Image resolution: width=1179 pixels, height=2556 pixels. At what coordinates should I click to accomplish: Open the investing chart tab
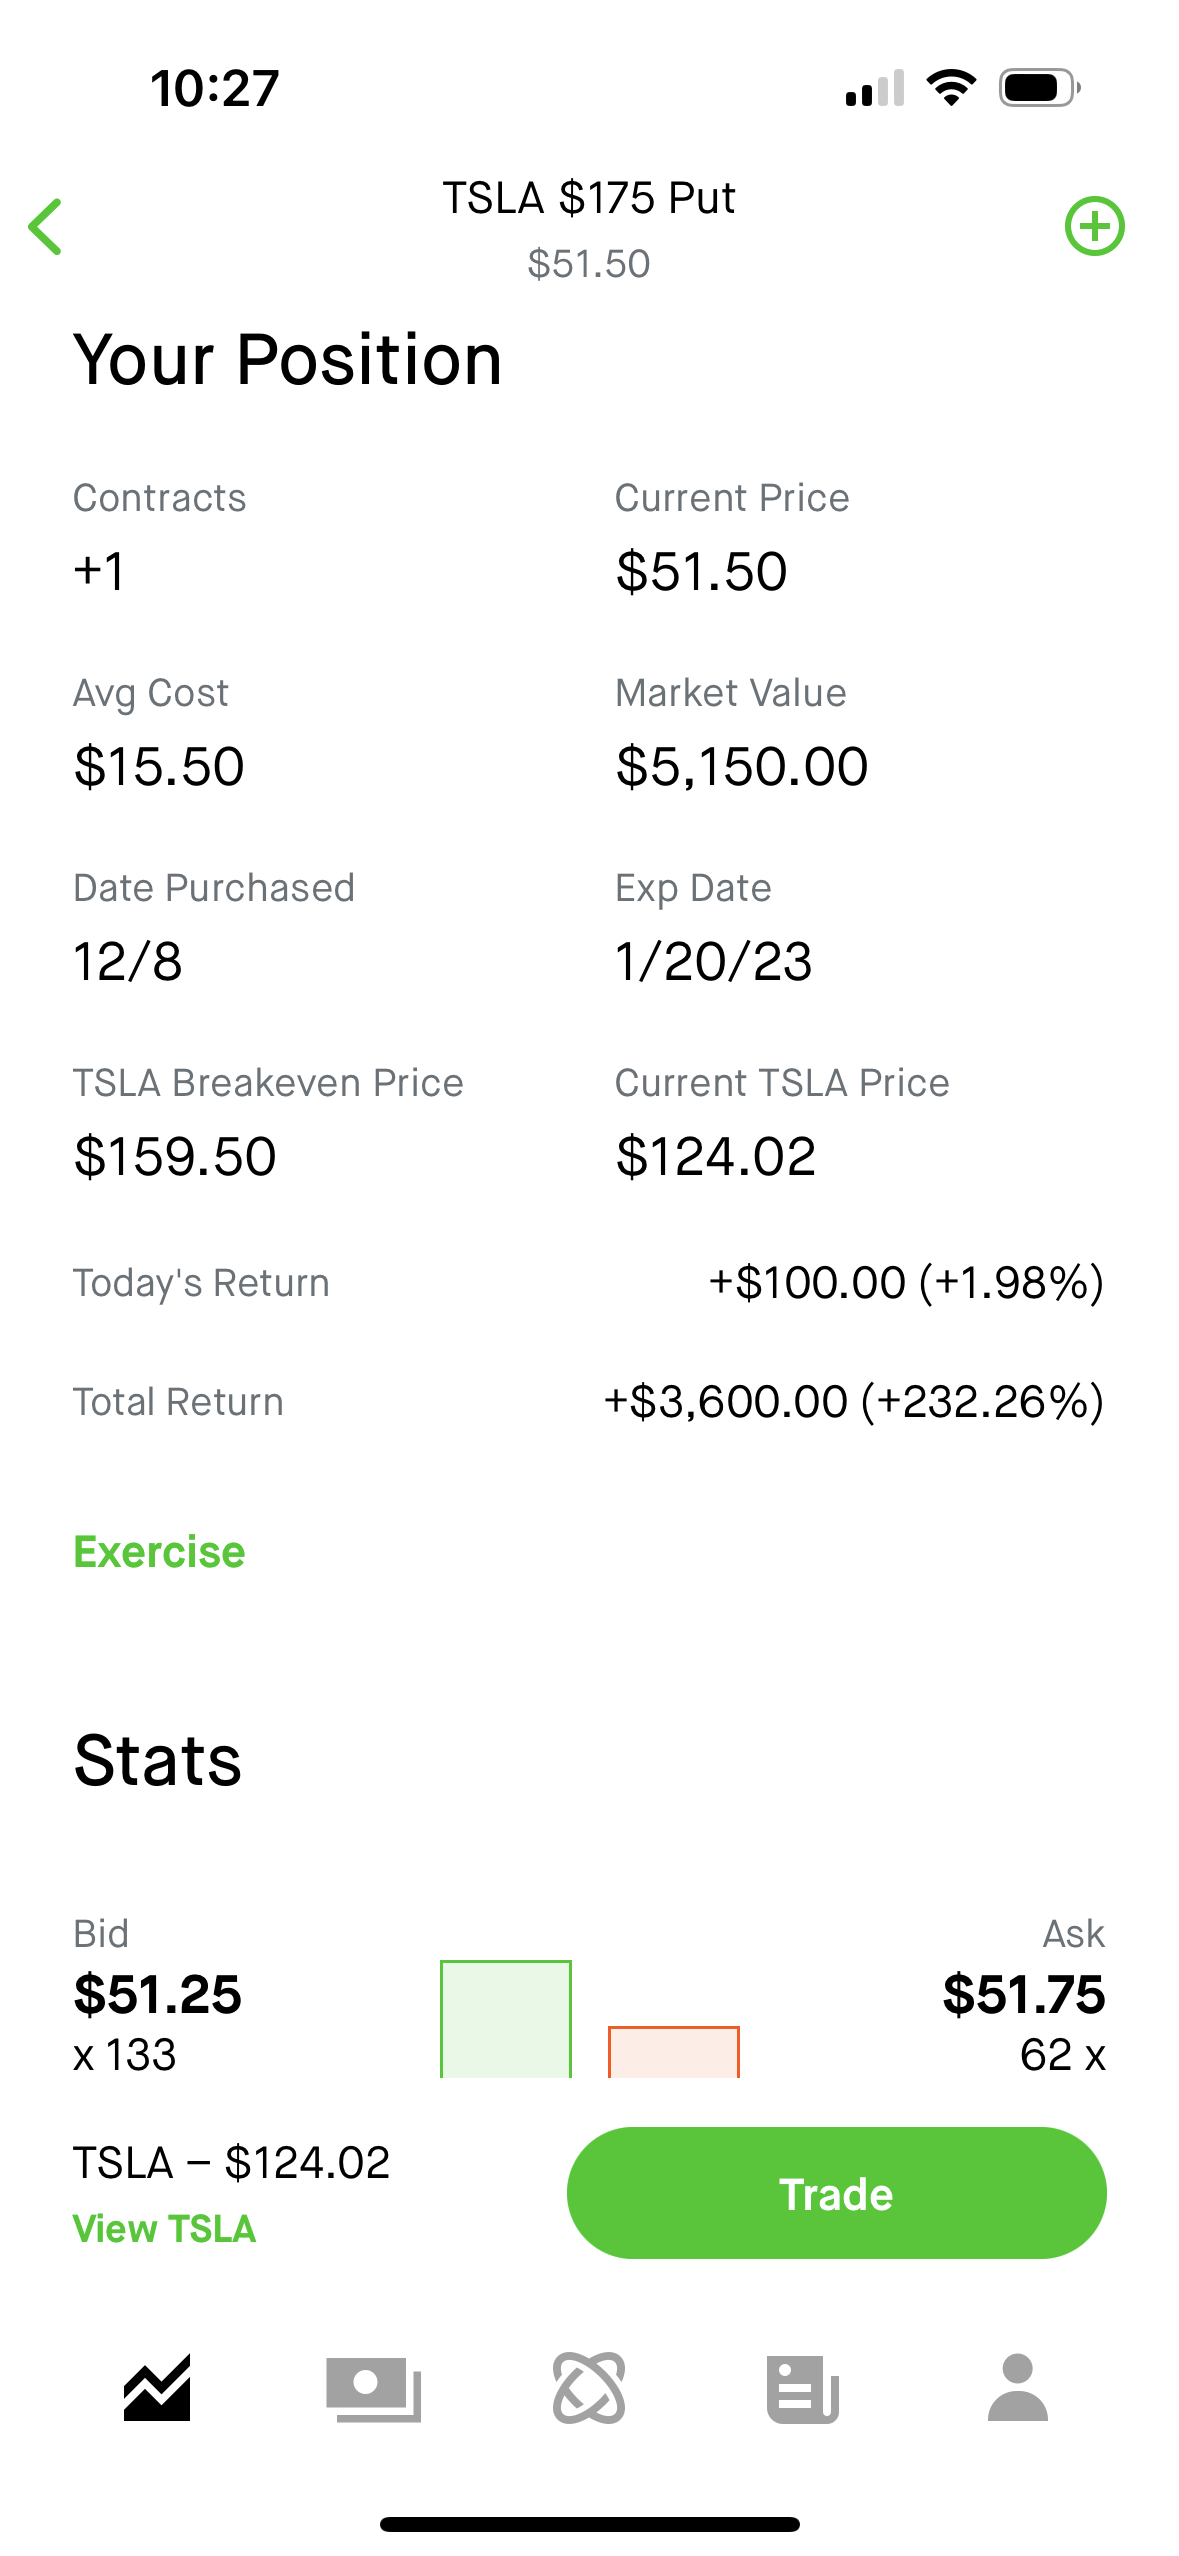coord(157,2388)
